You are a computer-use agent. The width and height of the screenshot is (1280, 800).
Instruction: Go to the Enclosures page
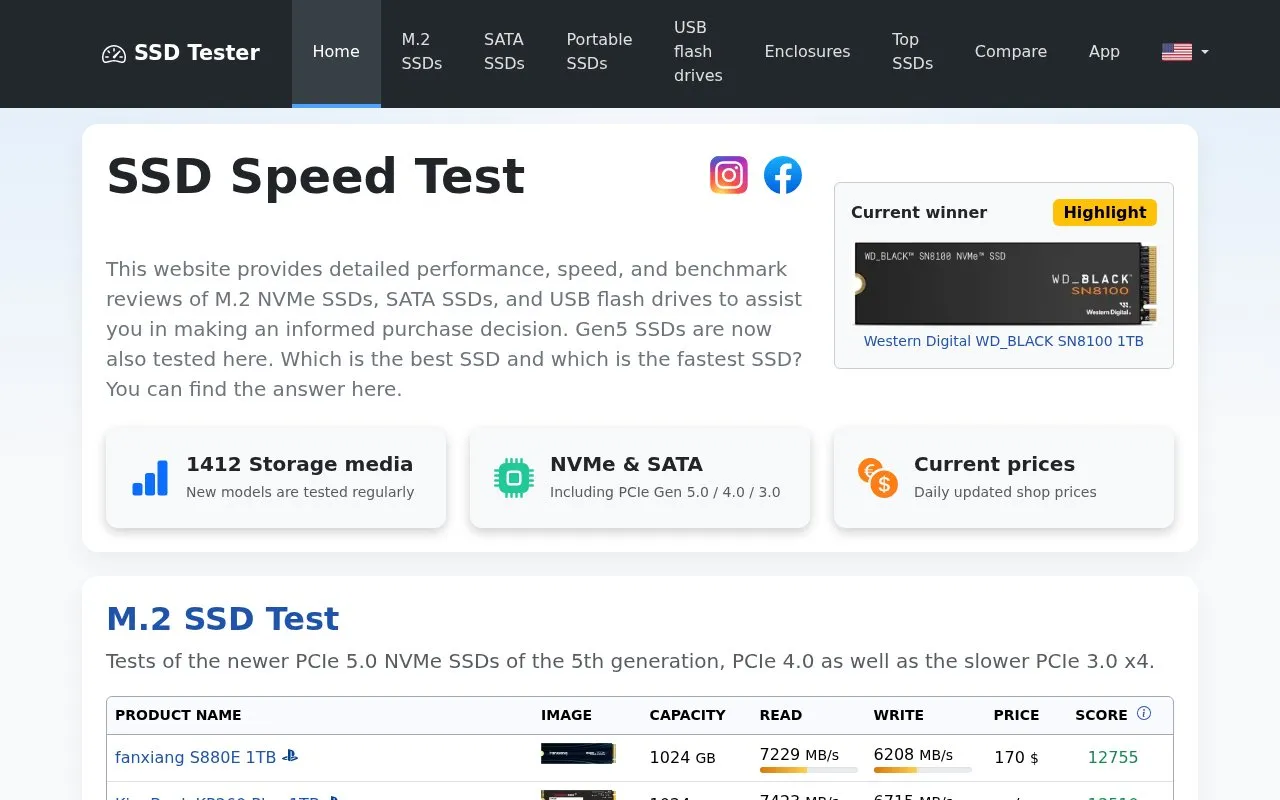pos(807,52)
